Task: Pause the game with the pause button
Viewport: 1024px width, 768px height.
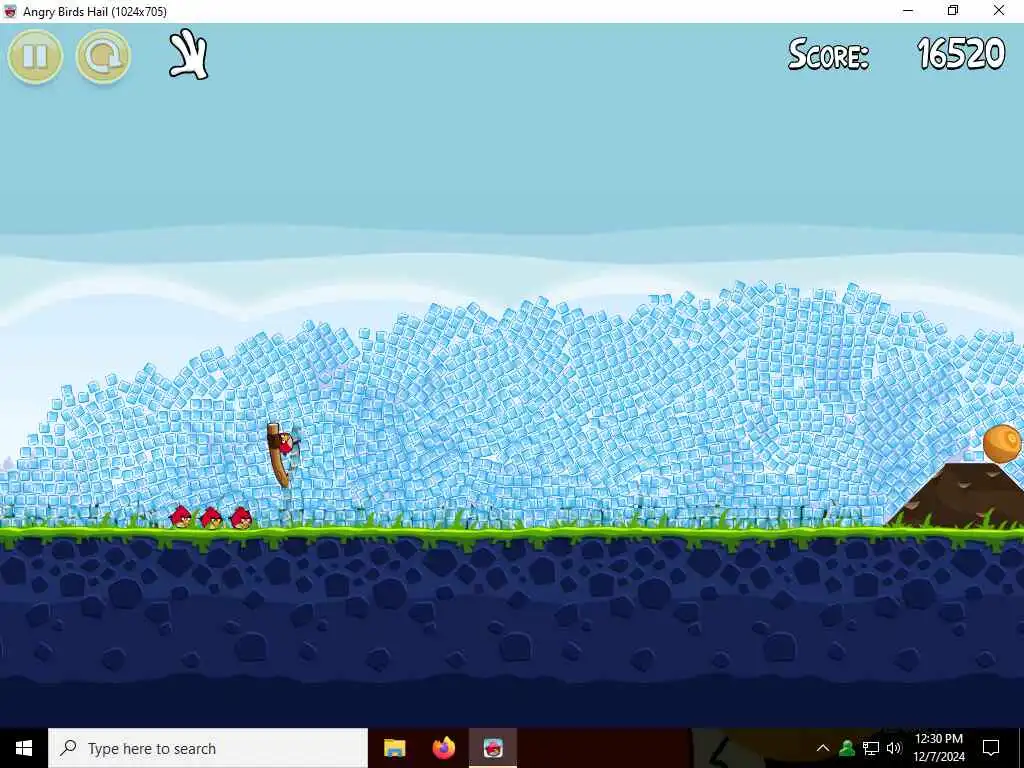Action: pos(35,56)
